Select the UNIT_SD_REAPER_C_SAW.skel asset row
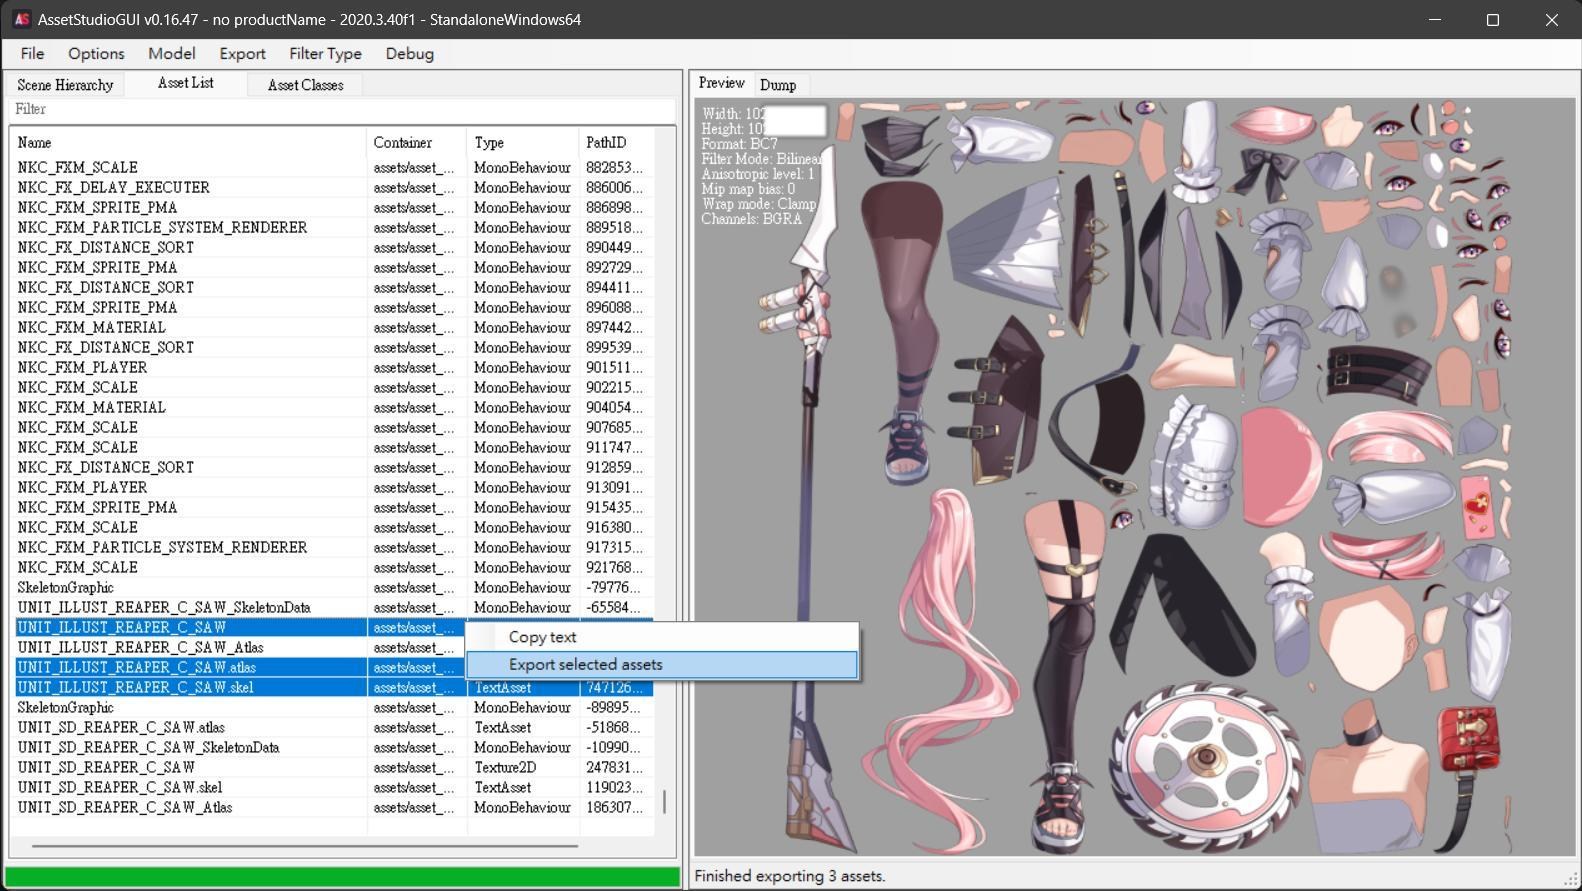 click(120, 788)
